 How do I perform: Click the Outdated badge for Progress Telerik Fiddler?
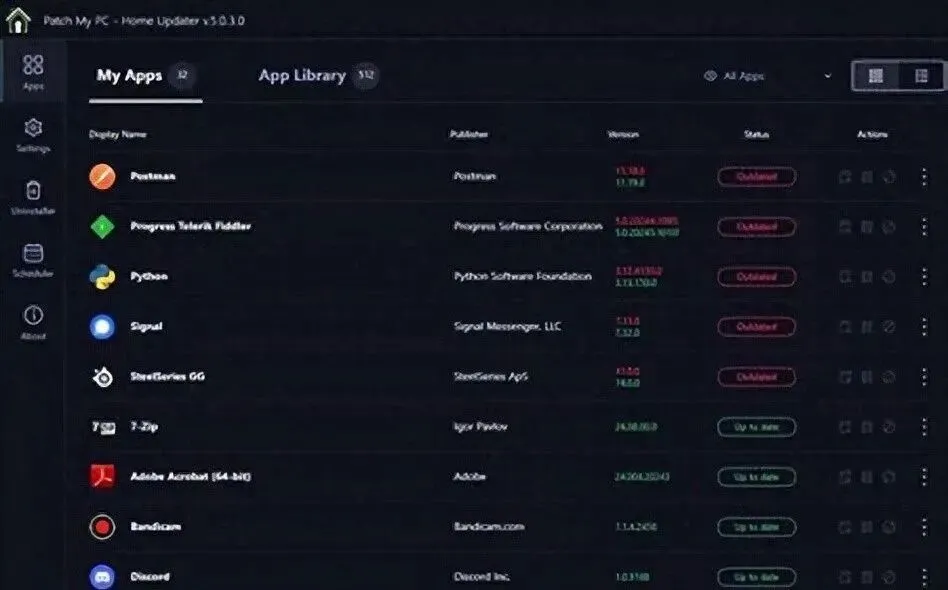coord(756,227)
